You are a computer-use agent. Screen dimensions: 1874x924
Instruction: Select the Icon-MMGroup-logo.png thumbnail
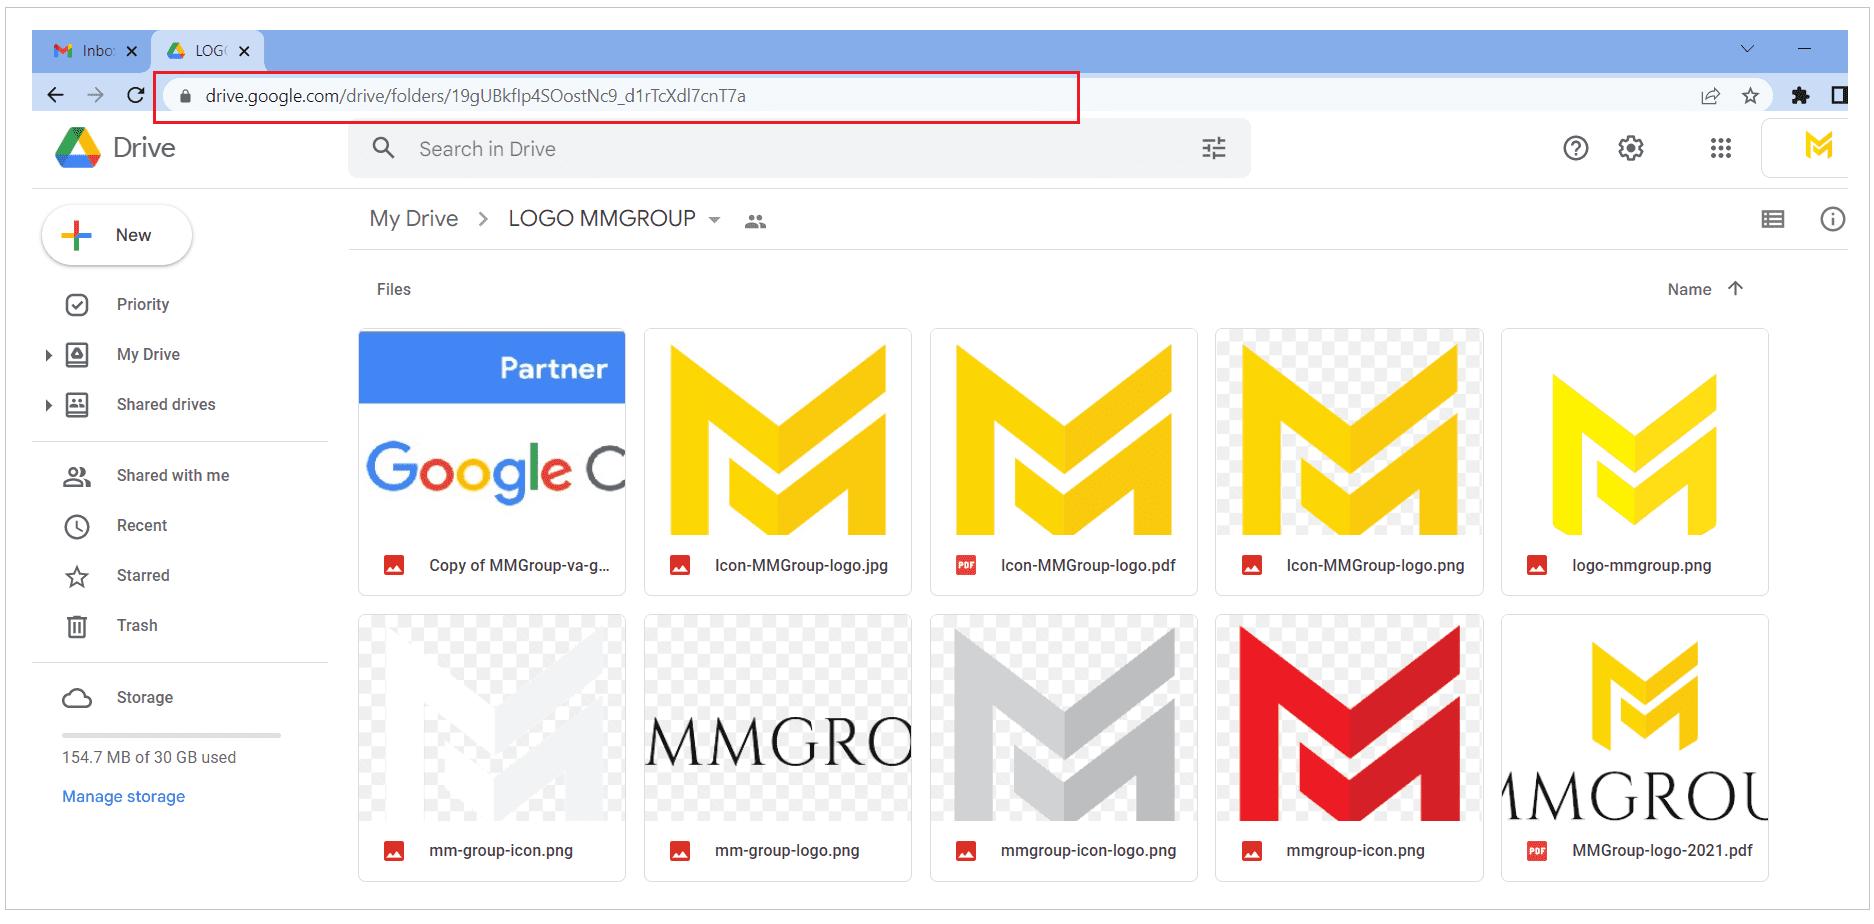tap(1349, 433)
